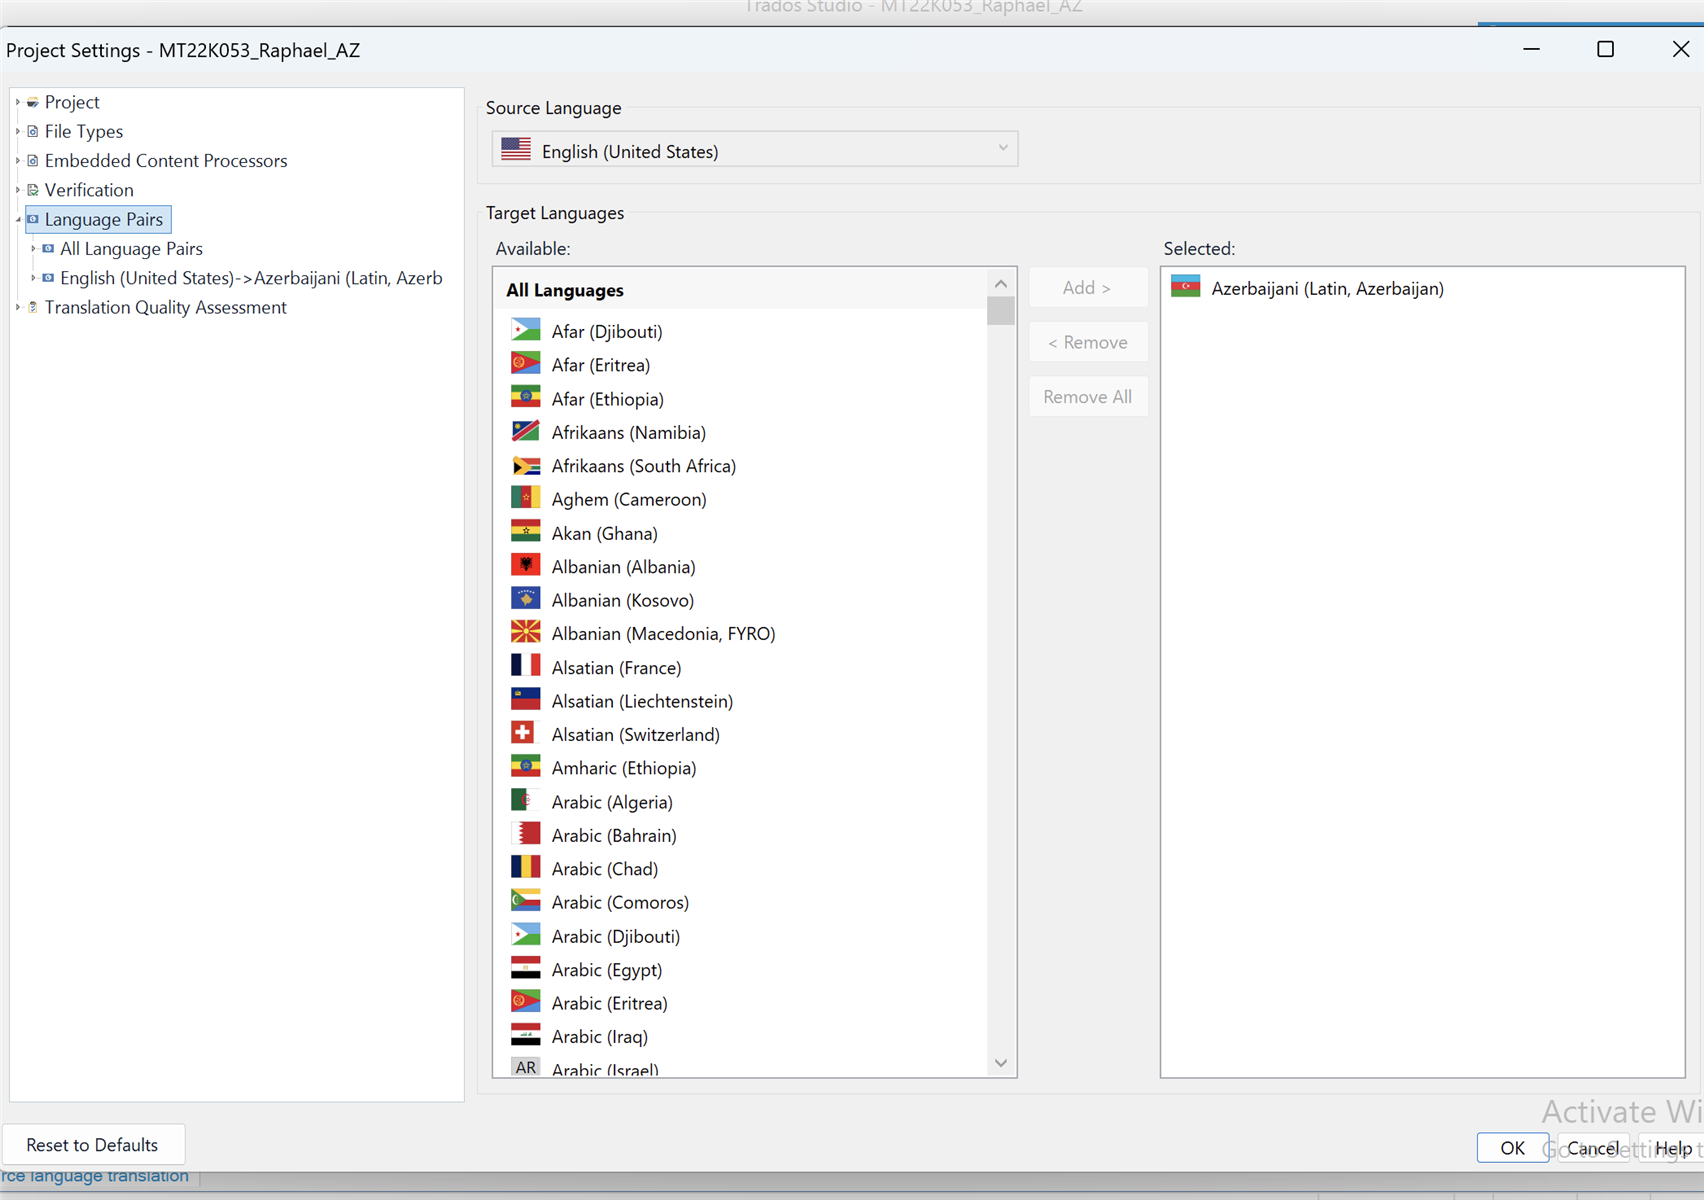This screenshot has width=1704, height=1200.
Task: Click the Arabic (Iraq) flag icon
Action: 525,1035
